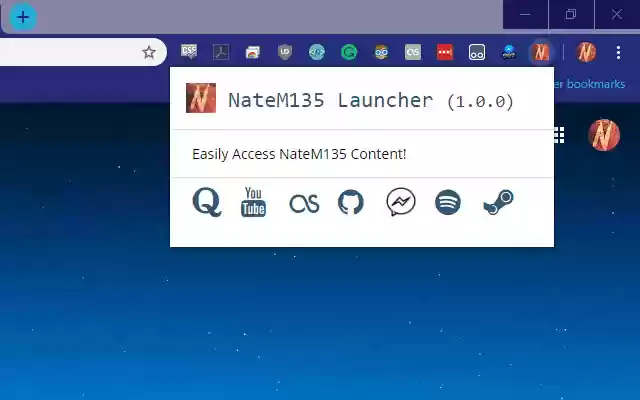The image size is (640, 400).
Task: Open Spotify link in launcher popup
Action: pos(448,202)
